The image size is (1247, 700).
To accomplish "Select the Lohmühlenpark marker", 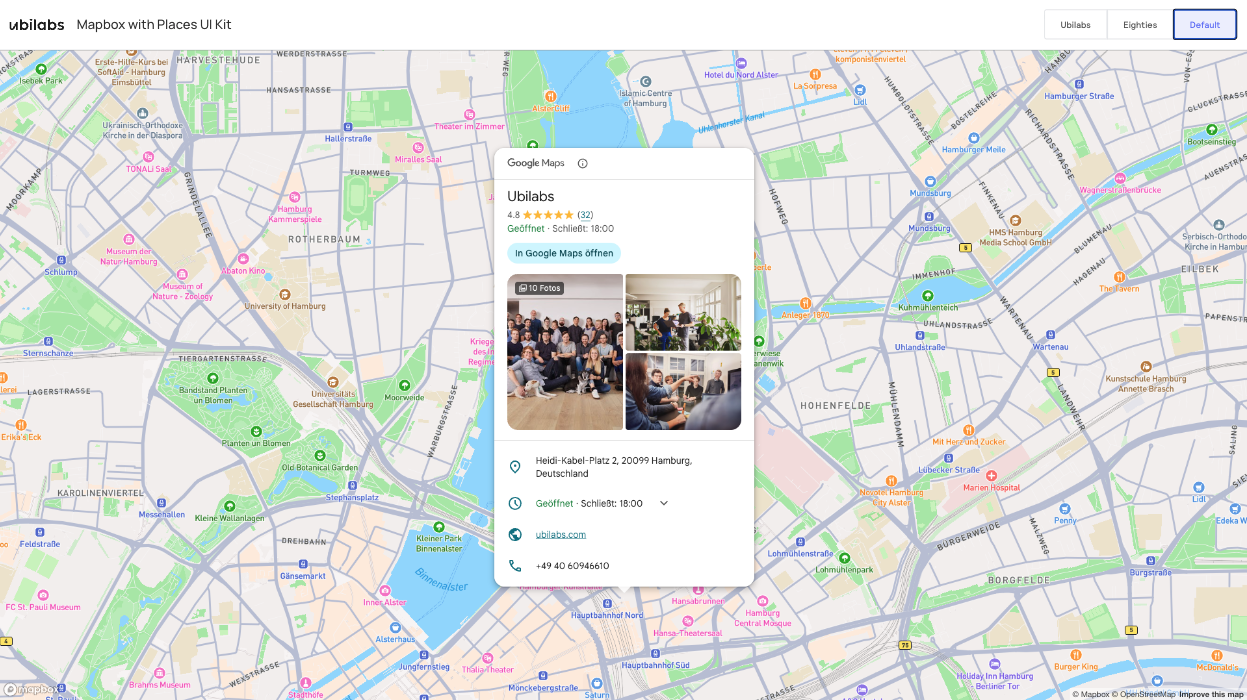I will coord(843,557).
